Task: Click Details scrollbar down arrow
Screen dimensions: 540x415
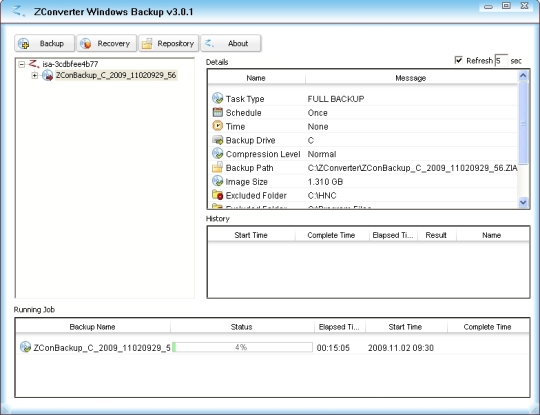Action: tap(523, 202)
